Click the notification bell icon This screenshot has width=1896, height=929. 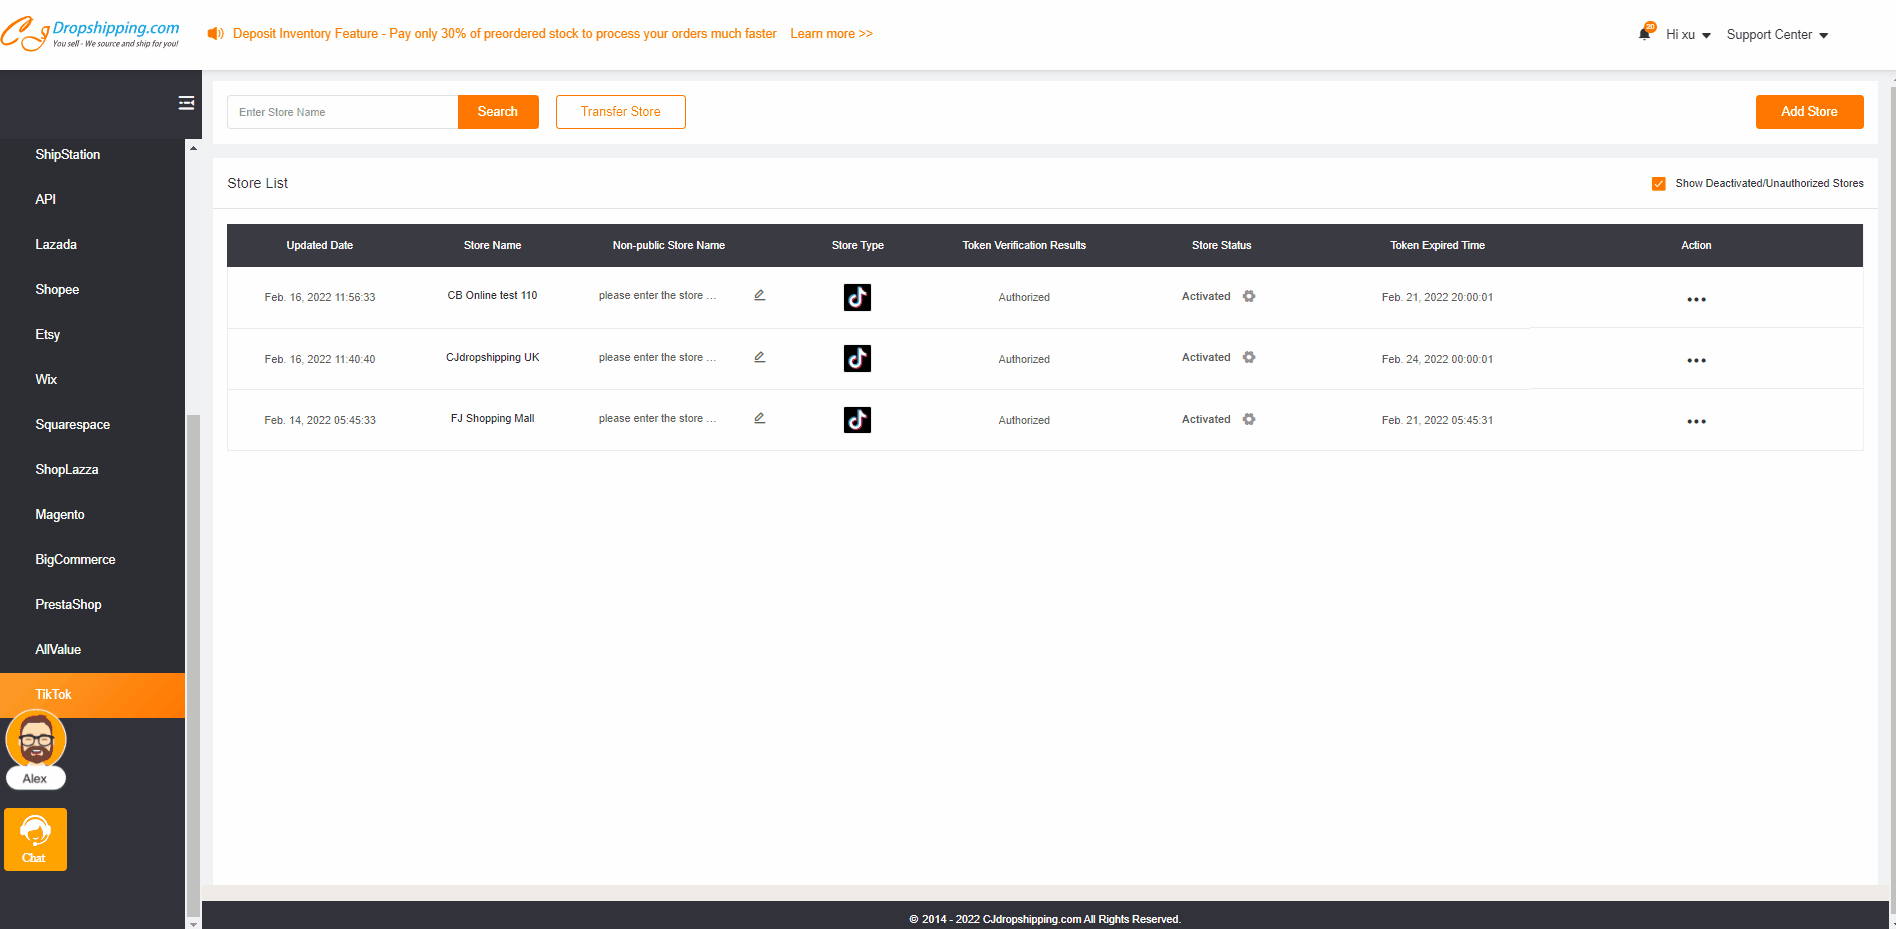[1644, 34]
